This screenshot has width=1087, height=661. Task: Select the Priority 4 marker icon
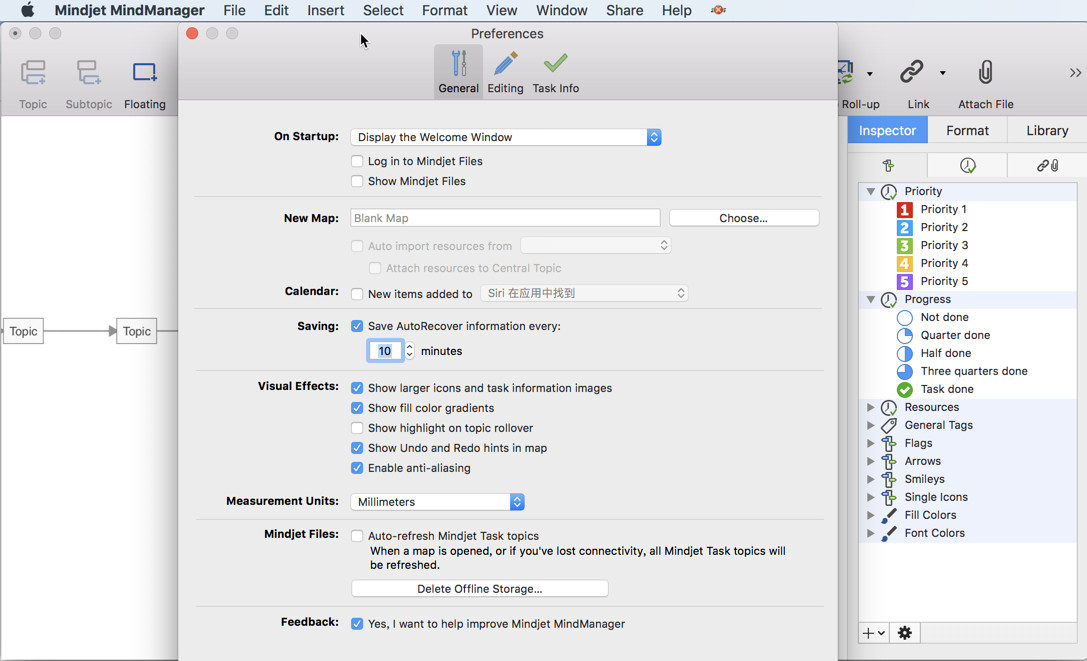click(904, 264)
